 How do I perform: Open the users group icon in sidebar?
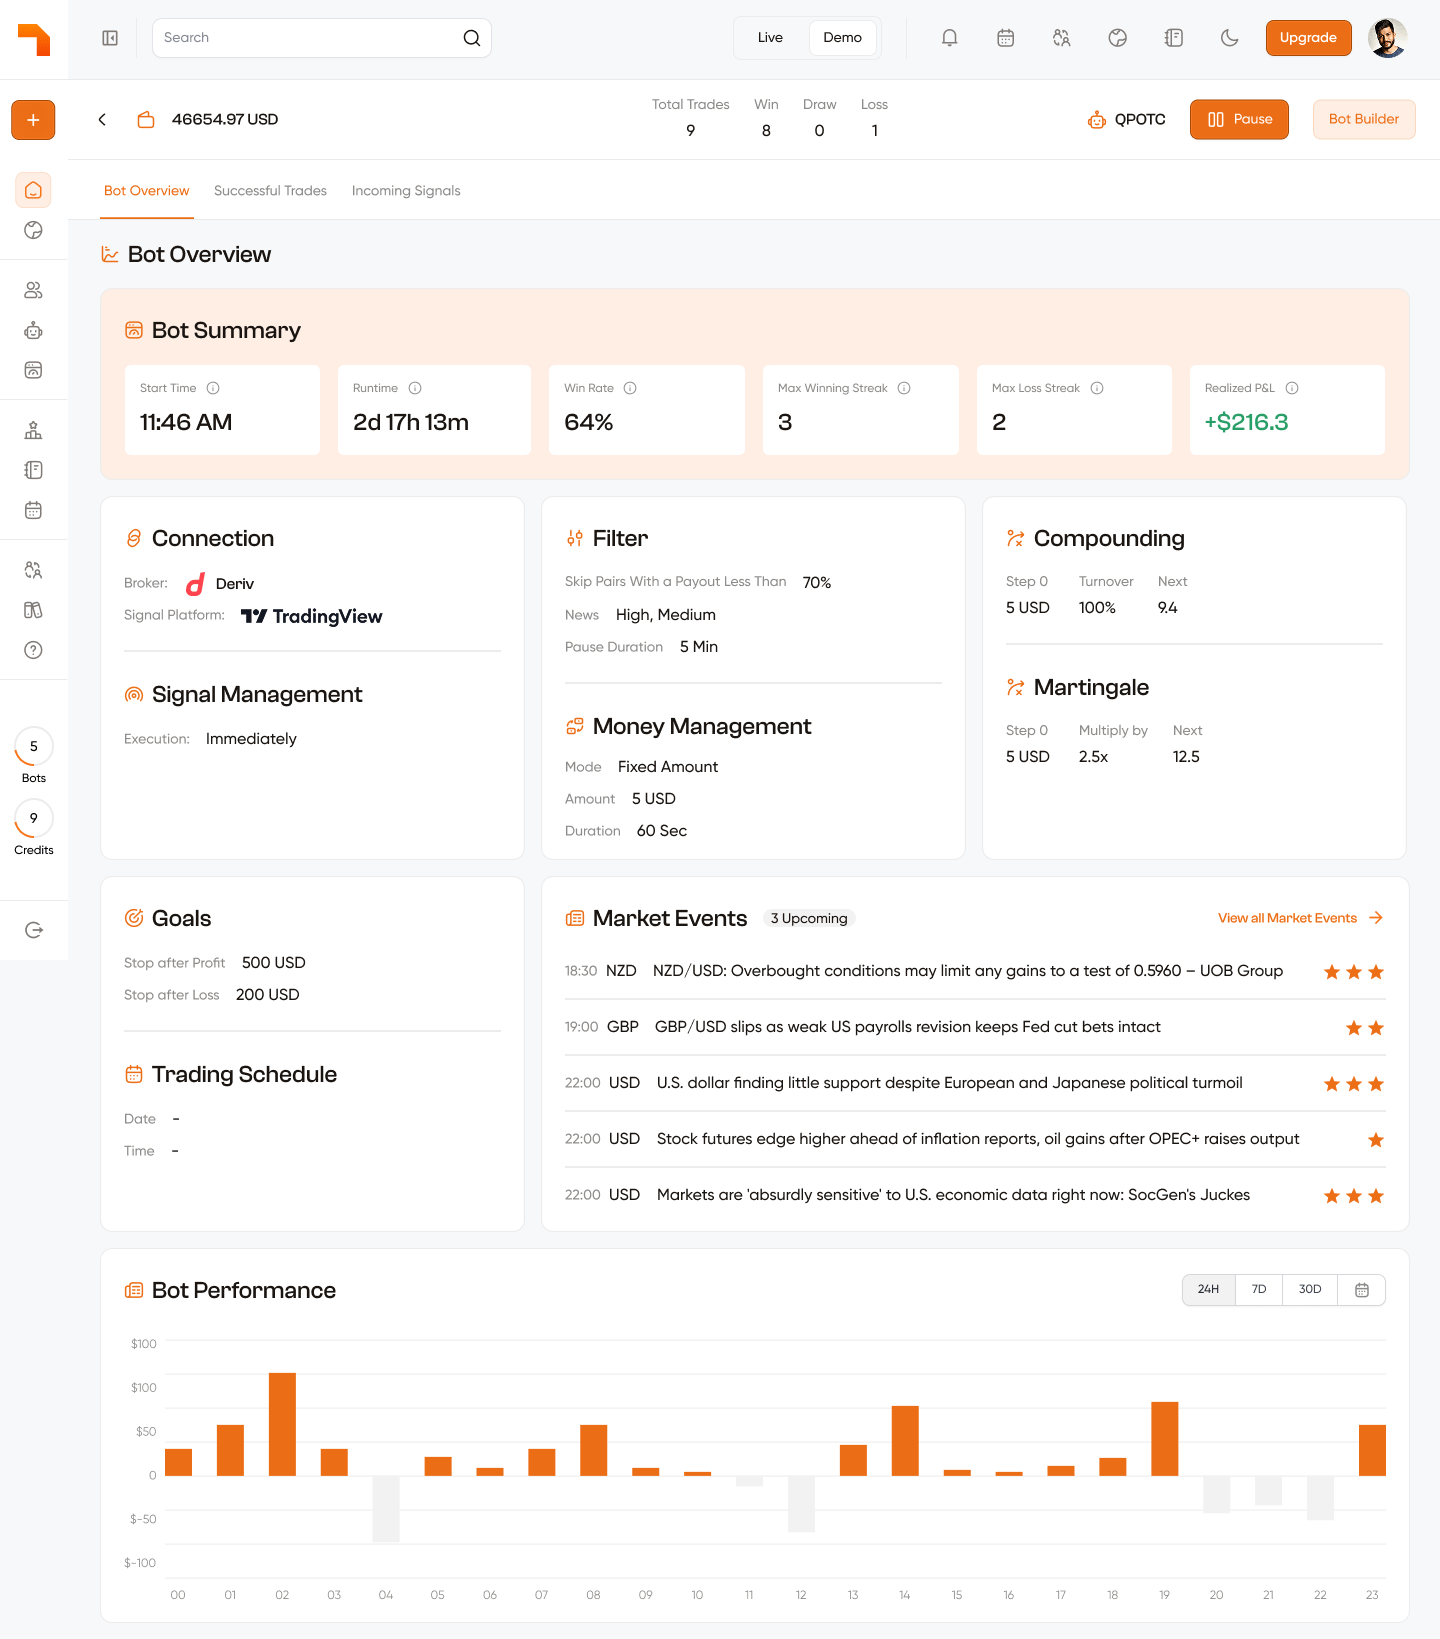coord(33,290)
